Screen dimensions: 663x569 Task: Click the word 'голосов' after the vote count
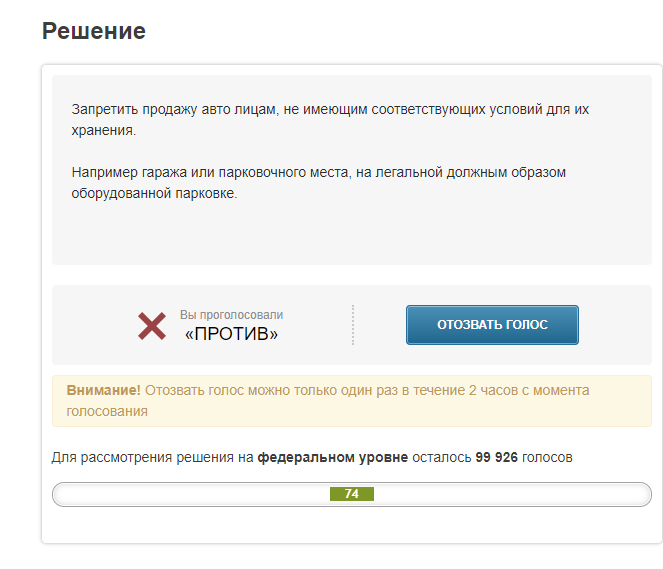(x=547, y=457)
